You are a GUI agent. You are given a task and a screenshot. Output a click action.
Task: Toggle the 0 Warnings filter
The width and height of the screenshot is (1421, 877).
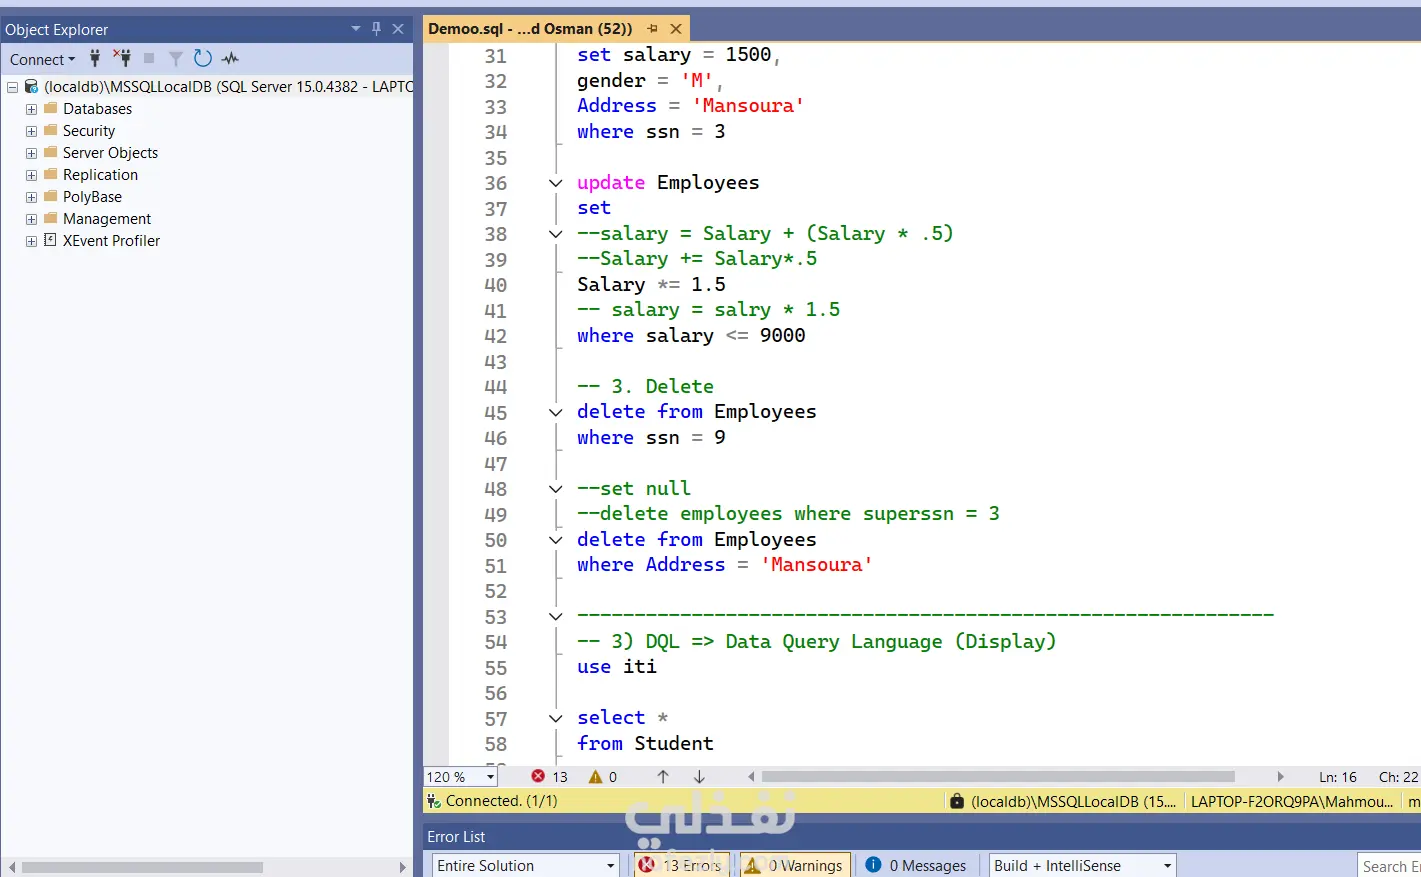pos(795,865)
